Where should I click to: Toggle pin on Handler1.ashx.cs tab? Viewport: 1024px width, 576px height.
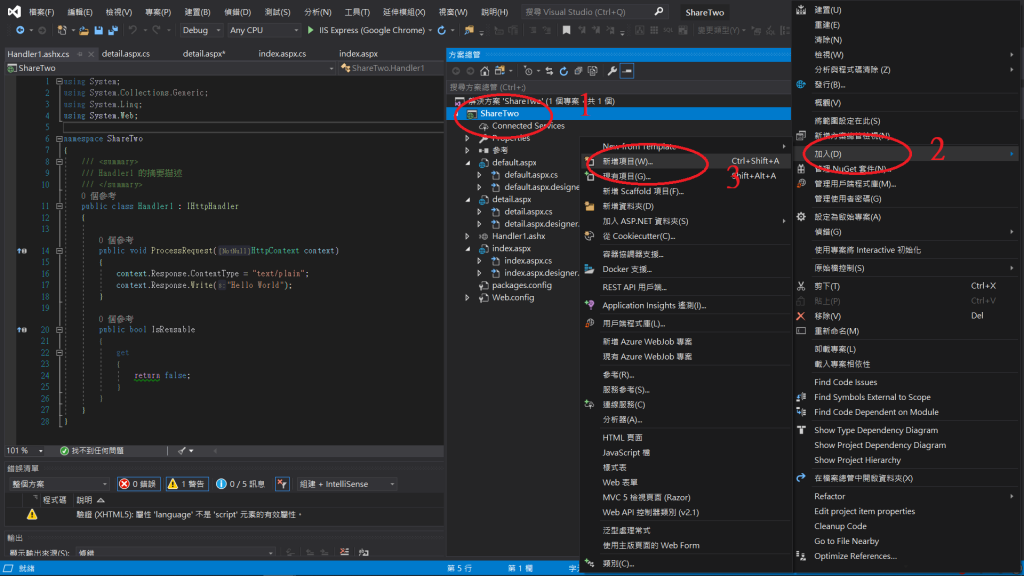click(80, 54)
